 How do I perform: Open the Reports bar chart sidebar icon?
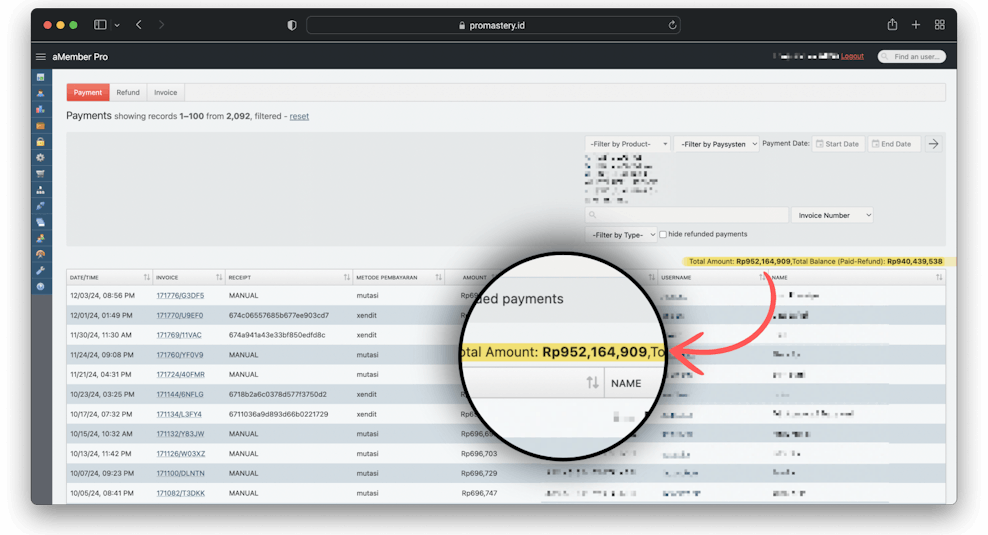[40, 109]
